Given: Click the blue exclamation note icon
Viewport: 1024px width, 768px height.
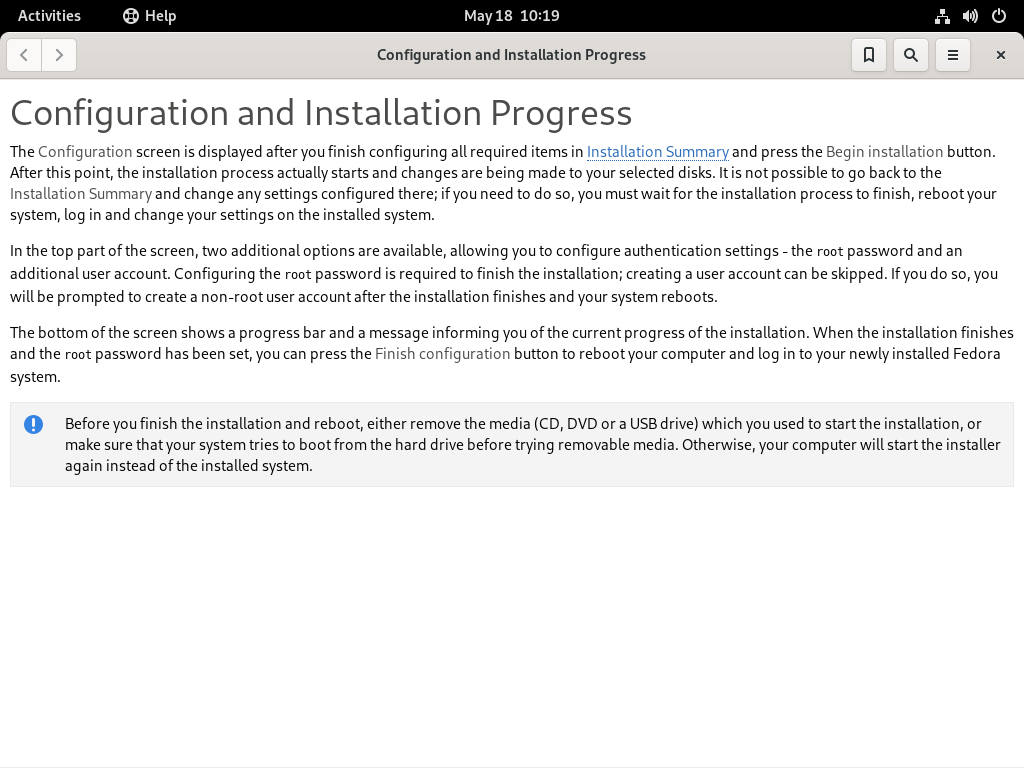Looking at the screenshot, I should [x=33, y=424].
